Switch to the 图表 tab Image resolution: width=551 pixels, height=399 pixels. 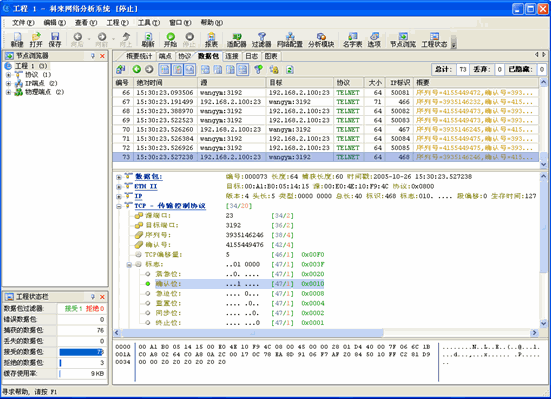pos(271,56)
